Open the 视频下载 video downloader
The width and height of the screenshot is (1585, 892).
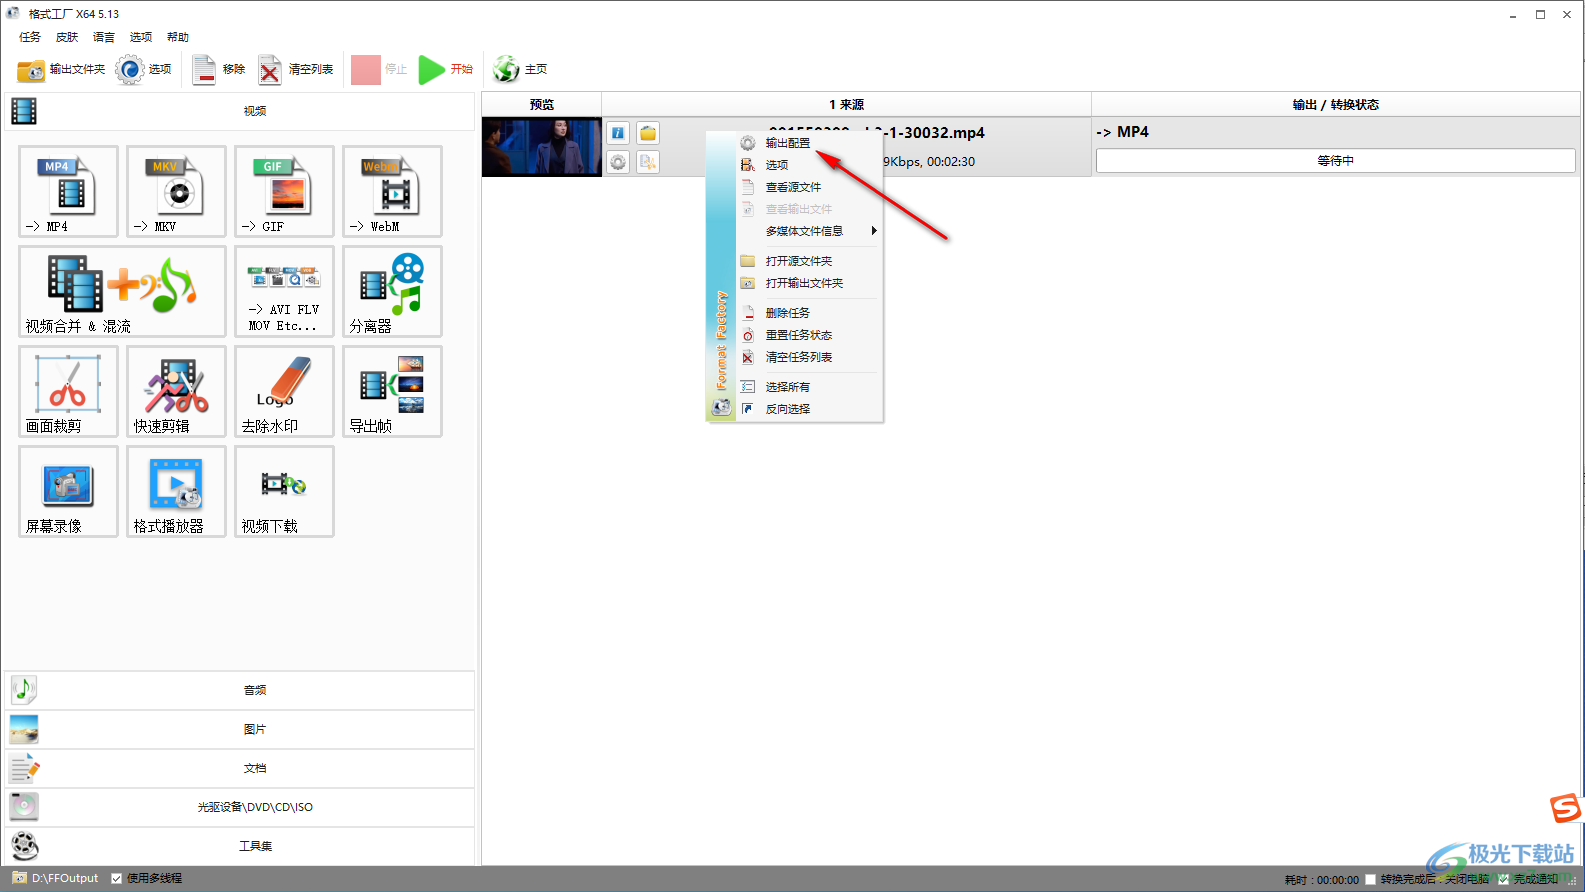284,491
